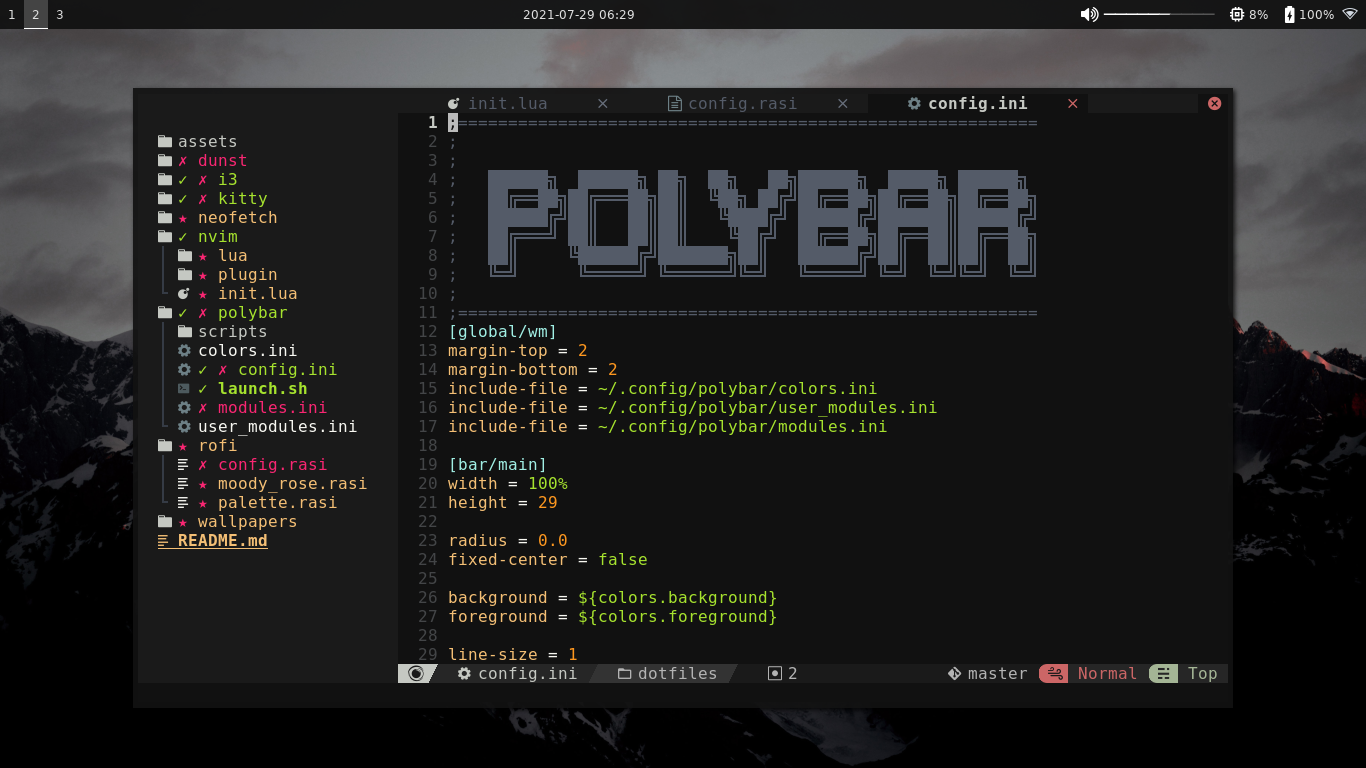The height and width of the screenshot is (768, 1366).
Task: Click the document icon on the config.rasi tab
Action: point(675,104)
